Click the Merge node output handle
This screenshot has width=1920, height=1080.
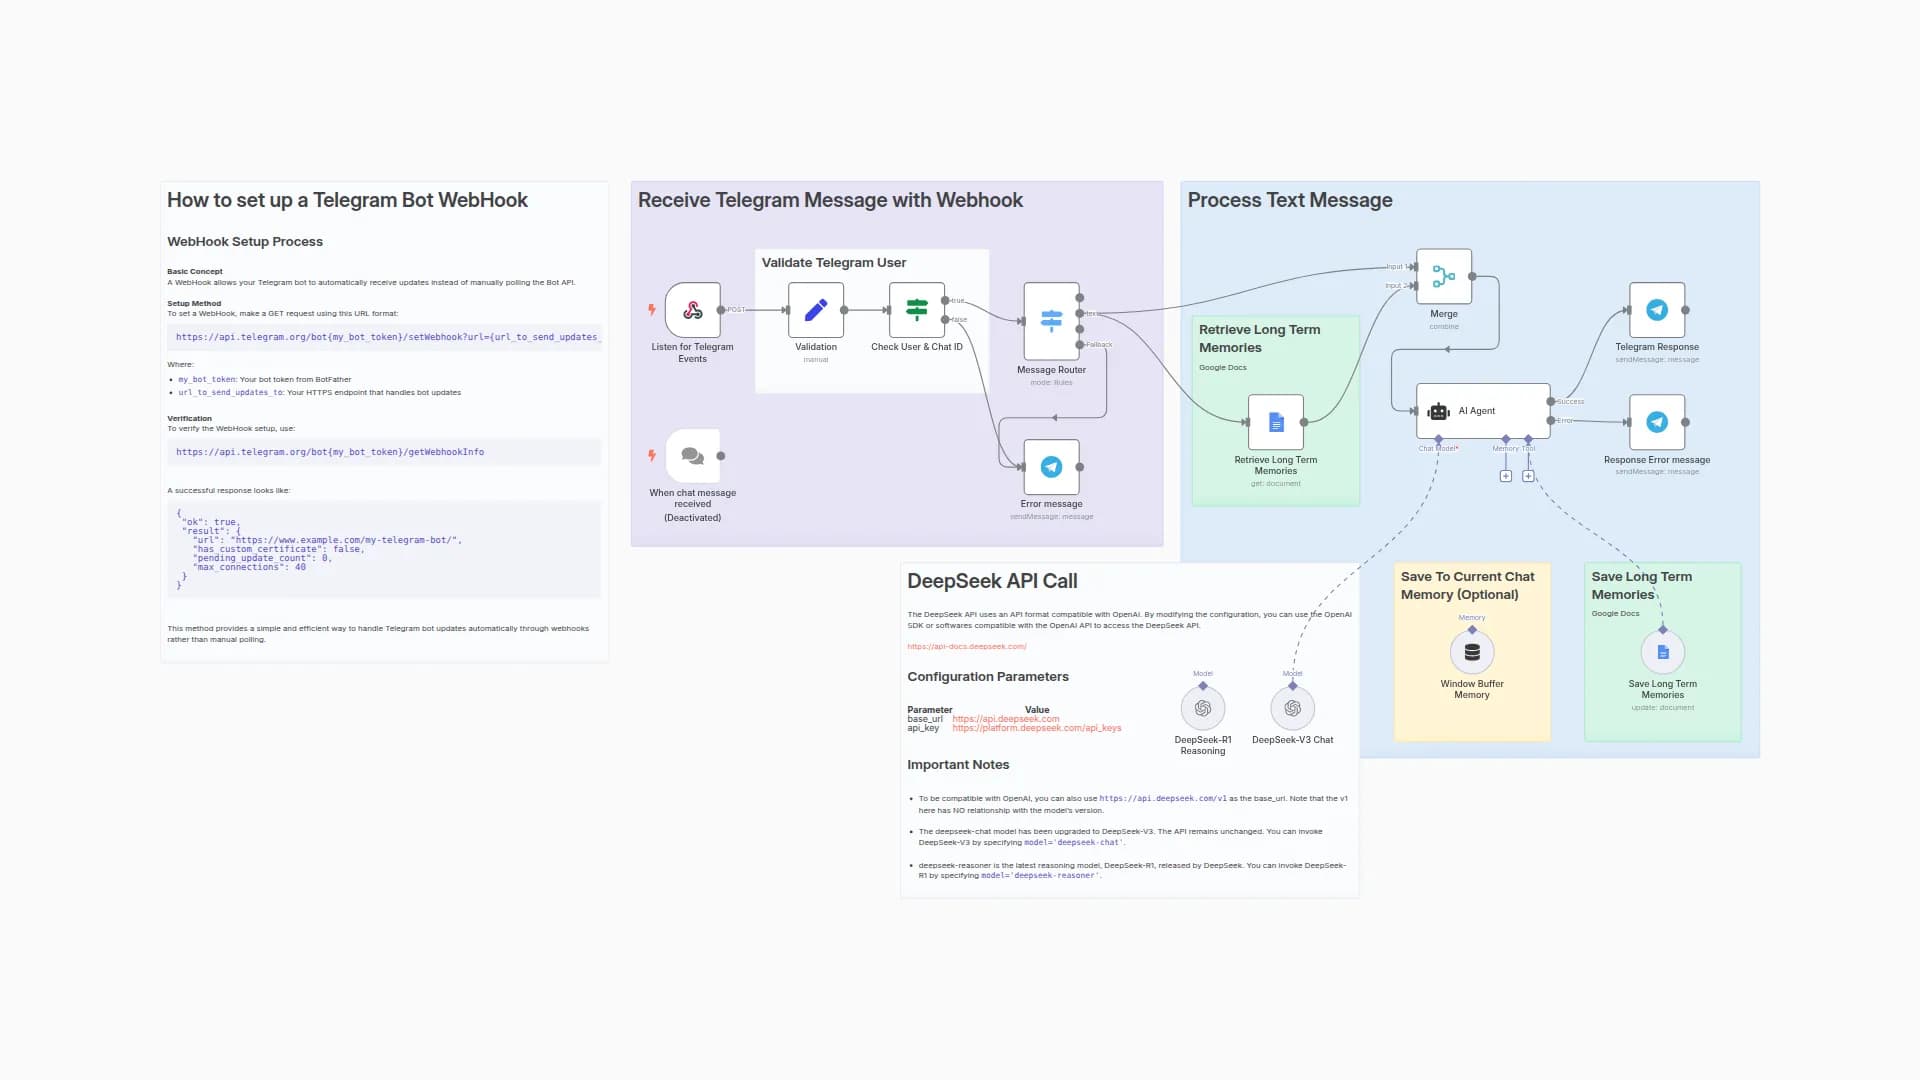(1472, 277)
